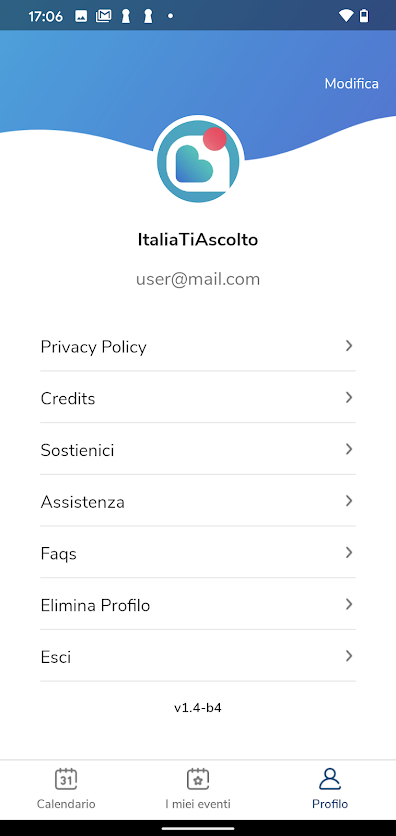Tap the Gmail notification icon in status bar
This screenshot has width=396, height=836.
tap(103, 16)
